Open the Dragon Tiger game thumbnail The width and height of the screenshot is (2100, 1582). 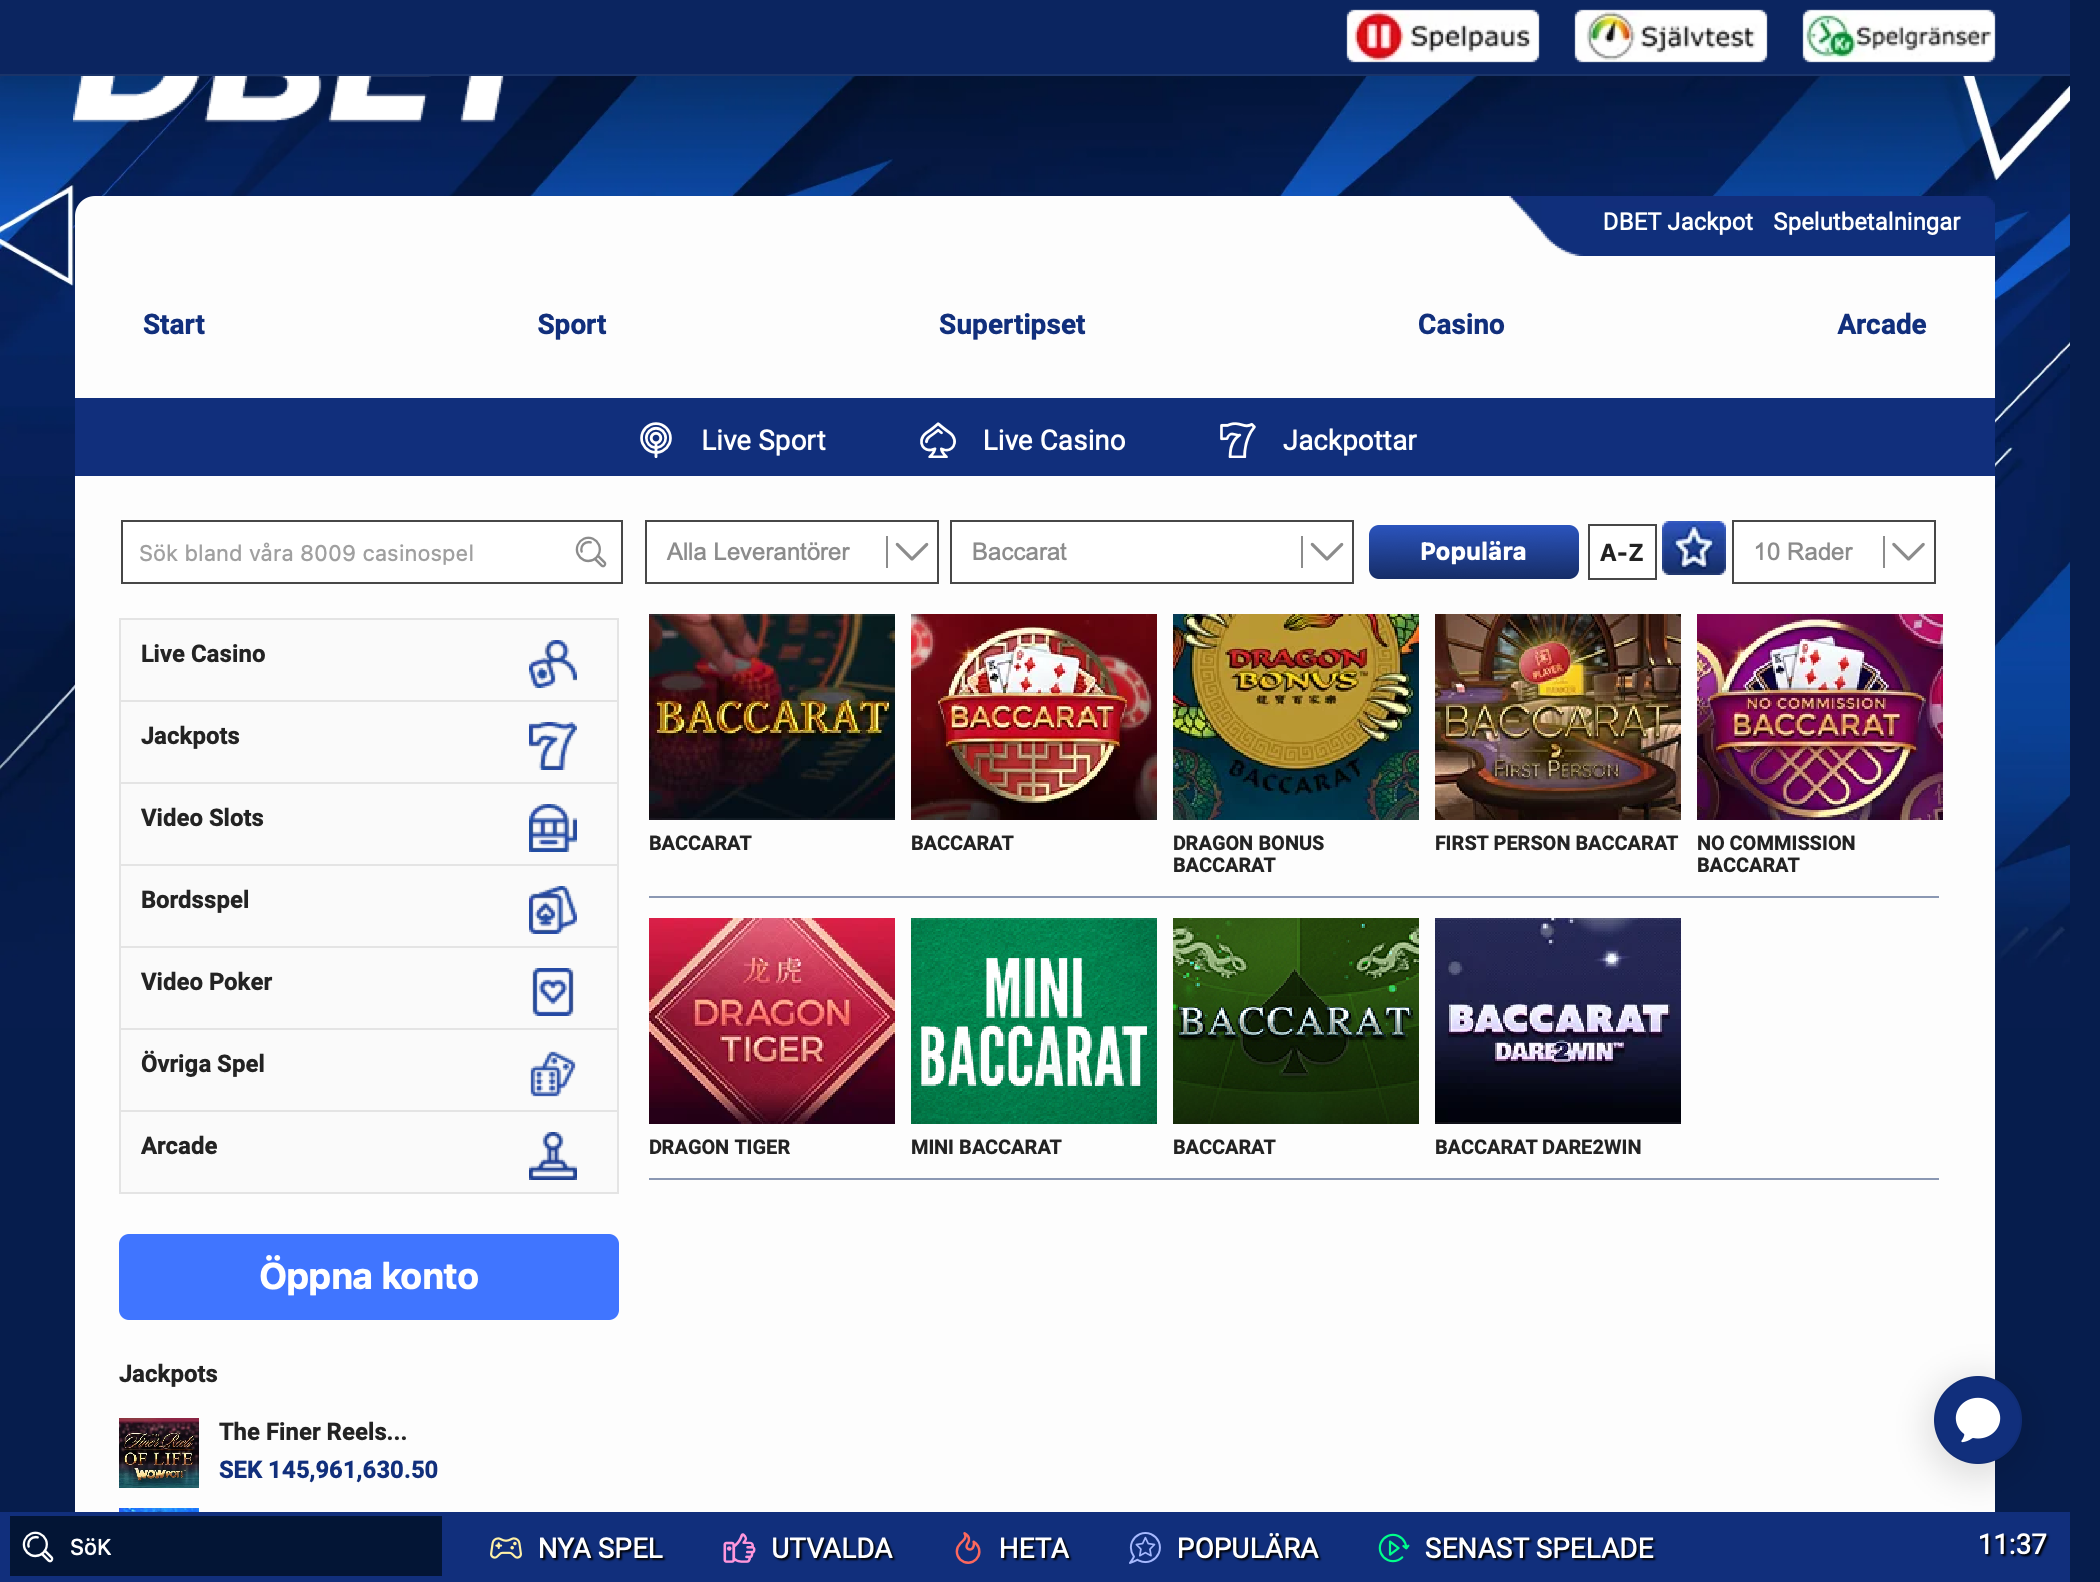772,1021
